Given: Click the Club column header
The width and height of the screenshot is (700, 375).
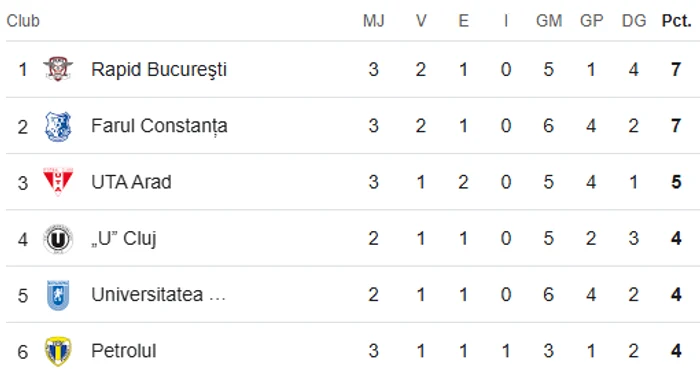Looking at the screenshot, I should [23, 21].
